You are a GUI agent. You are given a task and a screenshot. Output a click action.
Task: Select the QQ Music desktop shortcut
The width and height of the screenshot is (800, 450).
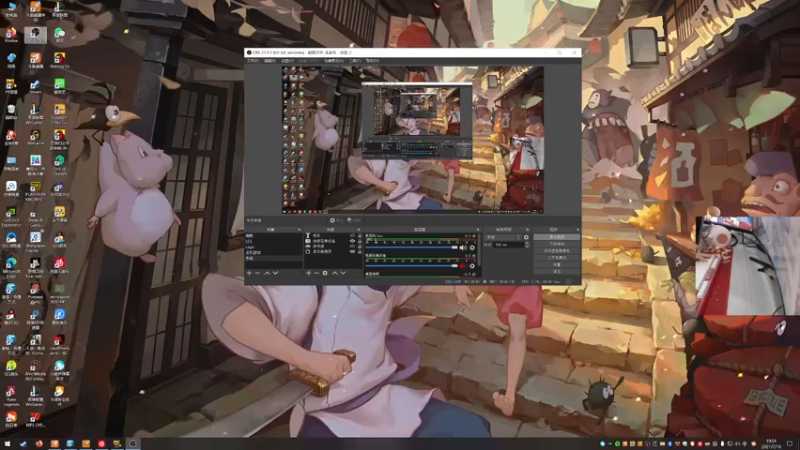(11, 367)
